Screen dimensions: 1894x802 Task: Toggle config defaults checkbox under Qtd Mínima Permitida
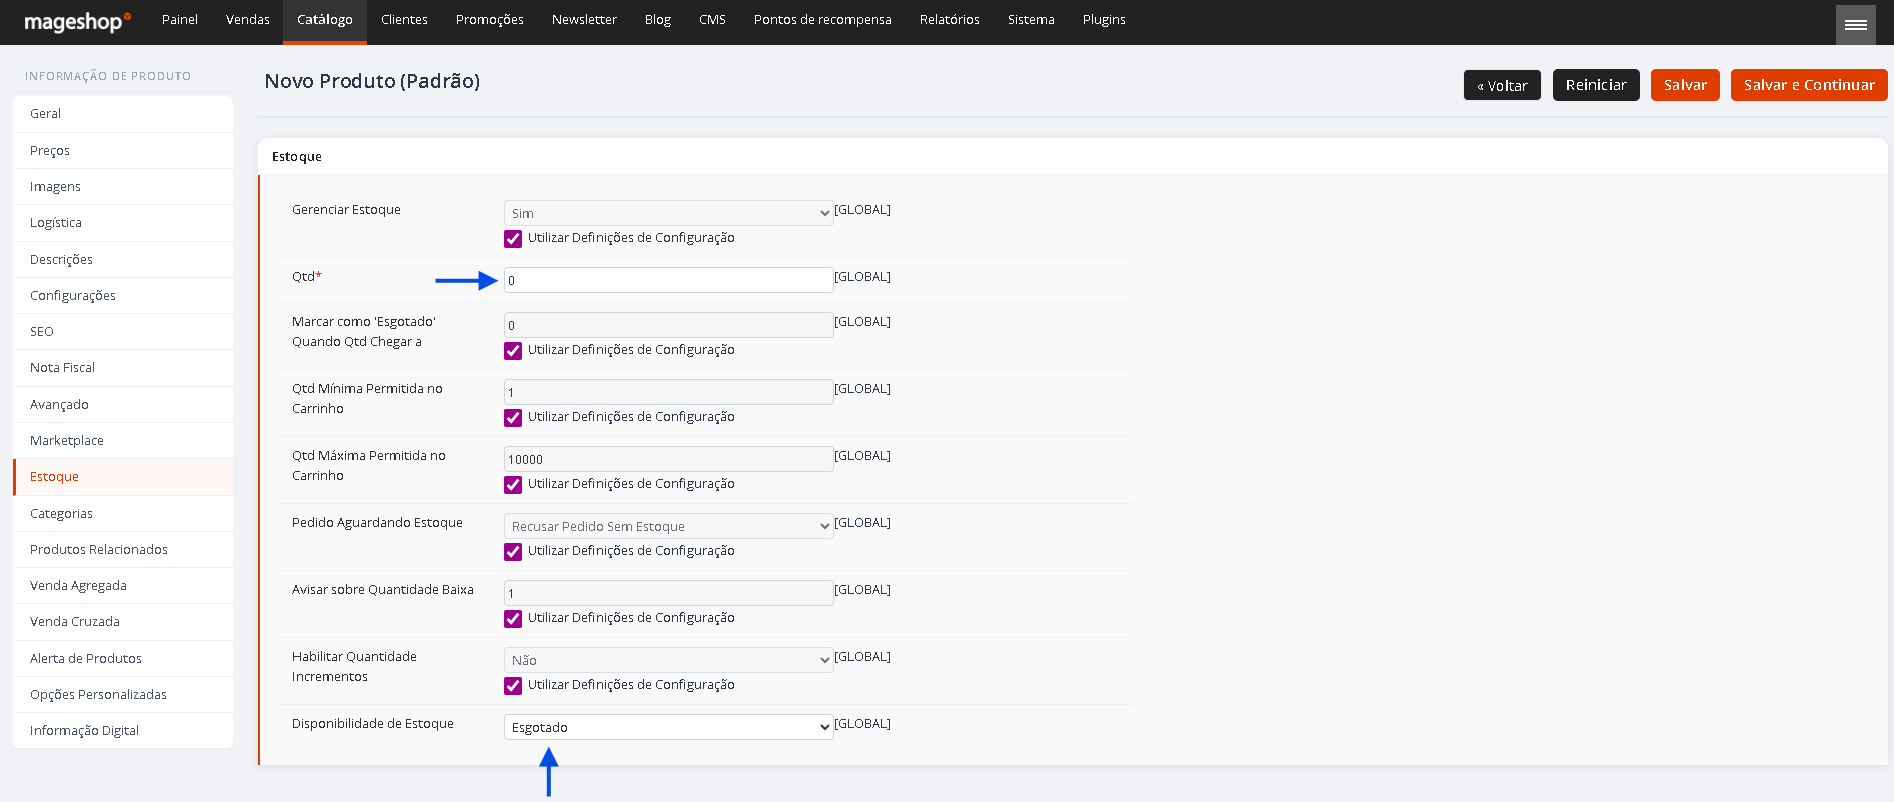pyautogui.click(x=513, y=418)
